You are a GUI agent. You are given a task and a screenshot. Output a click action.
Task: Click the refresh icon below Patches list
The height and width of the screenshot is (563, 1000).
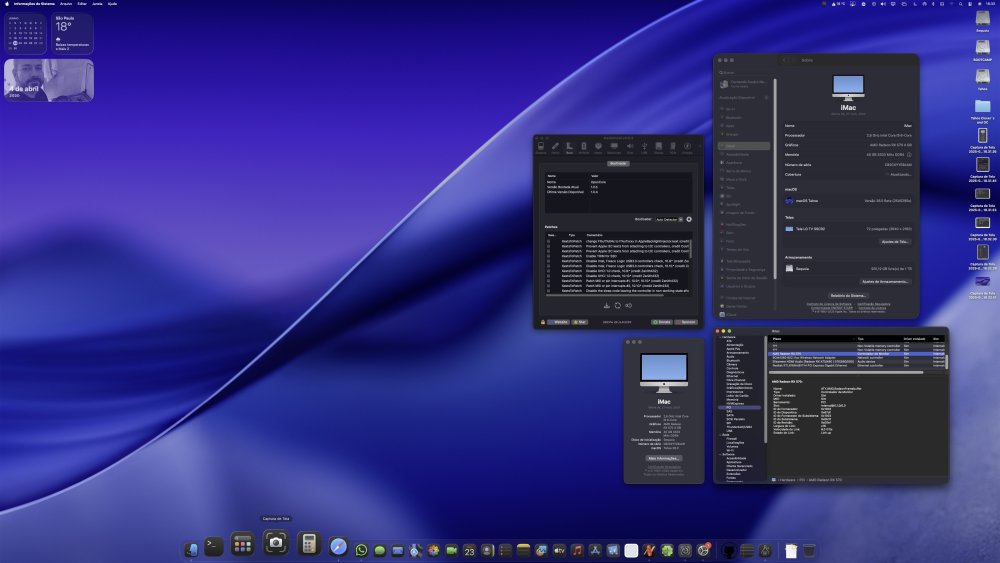click(x=617, y=305)
